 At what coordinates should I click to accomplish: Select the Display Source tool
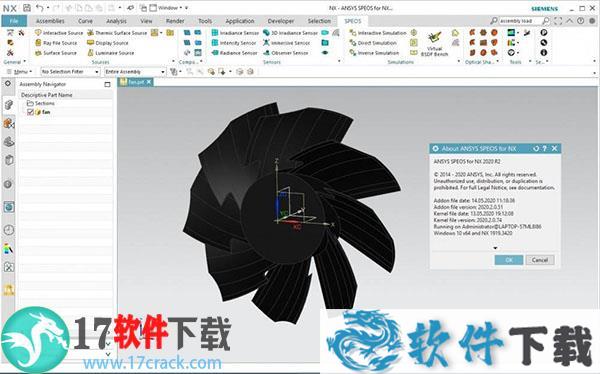[x=108, y=43]
